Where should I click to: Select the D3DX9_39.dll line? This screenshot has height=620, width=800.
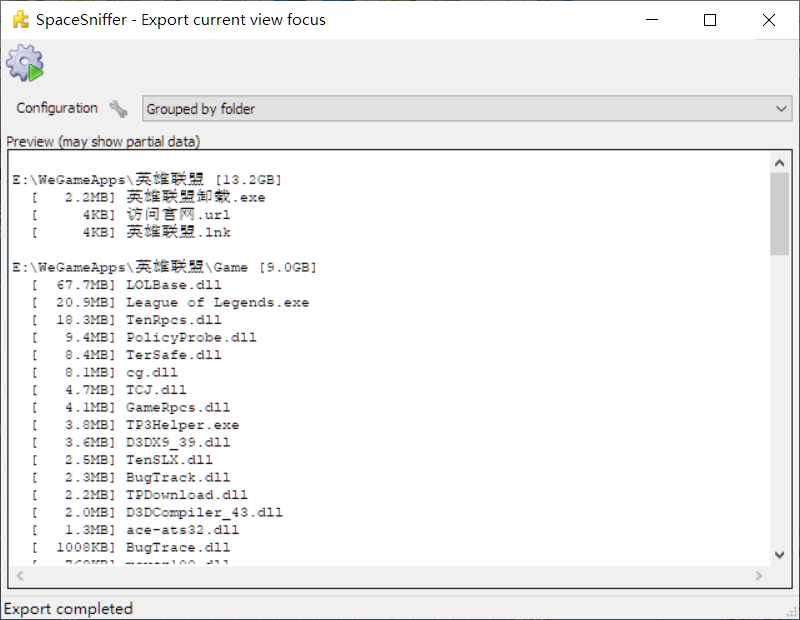[131, 442]
